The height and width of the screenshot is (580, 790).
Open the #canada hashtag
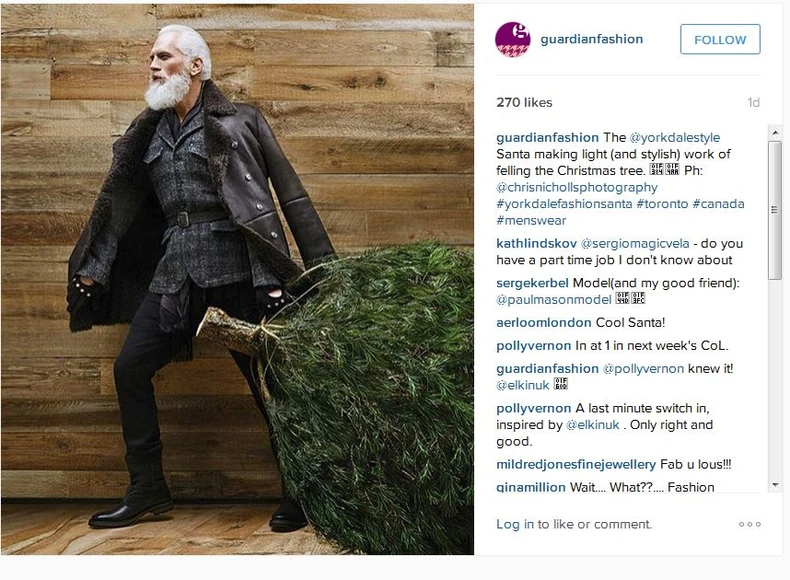718,204
